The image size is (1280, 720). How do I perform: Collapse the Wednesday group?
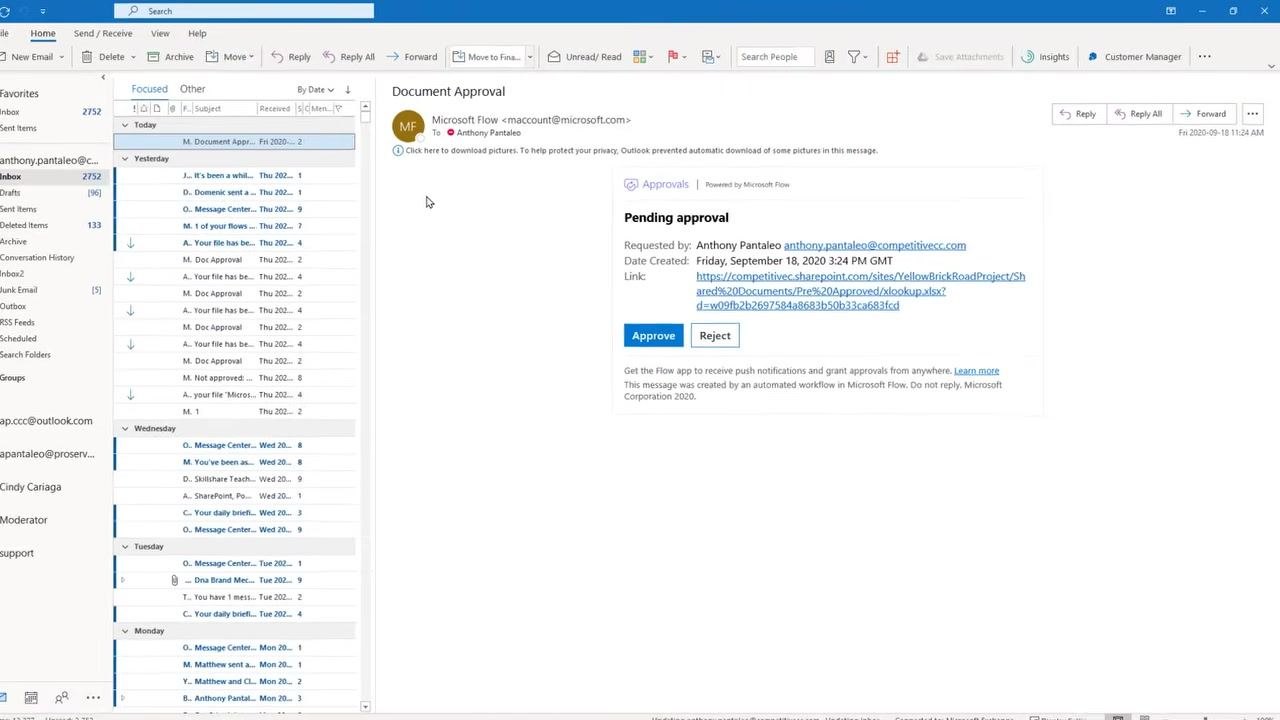[x=125, y=428]
